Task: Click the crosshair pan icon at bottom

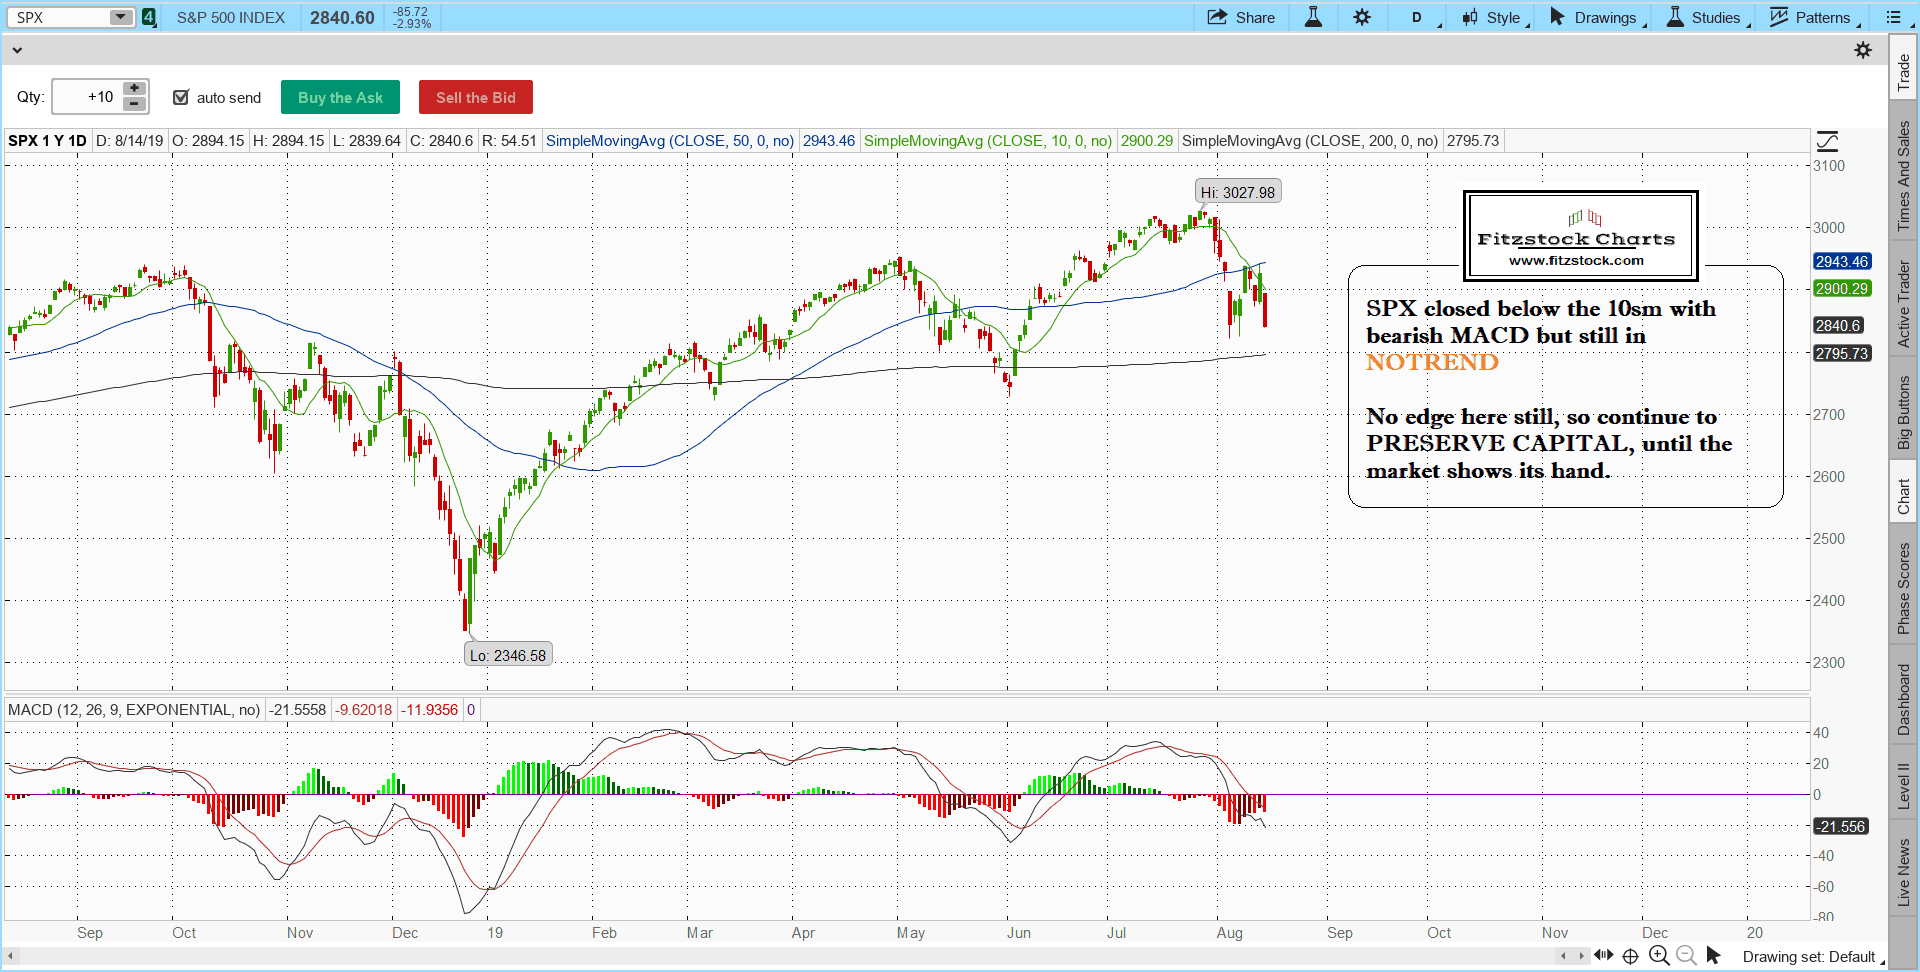Action: [1630, 956]
